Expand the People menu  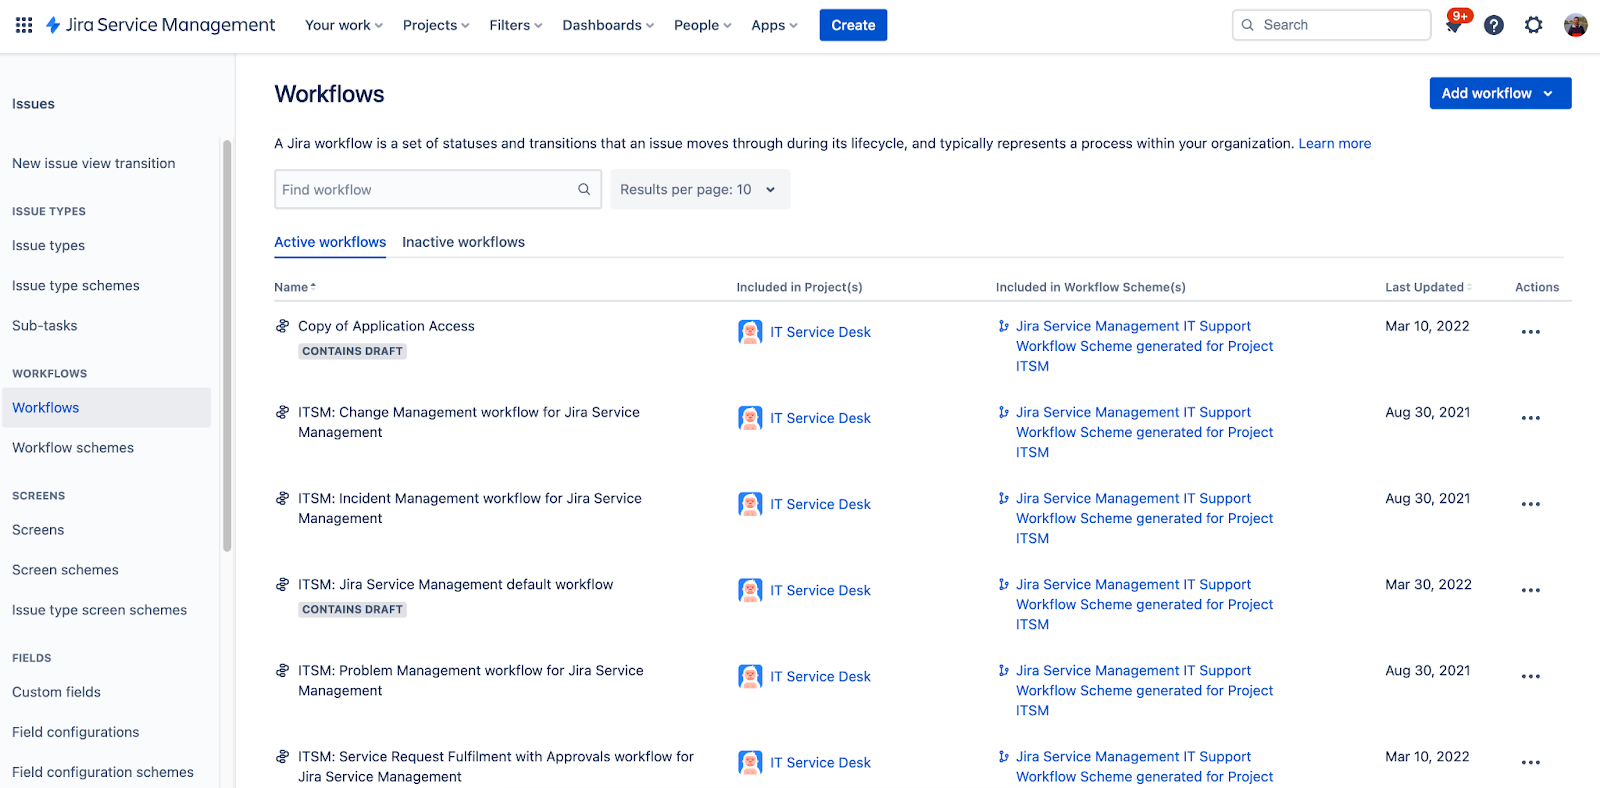[703, 25]
